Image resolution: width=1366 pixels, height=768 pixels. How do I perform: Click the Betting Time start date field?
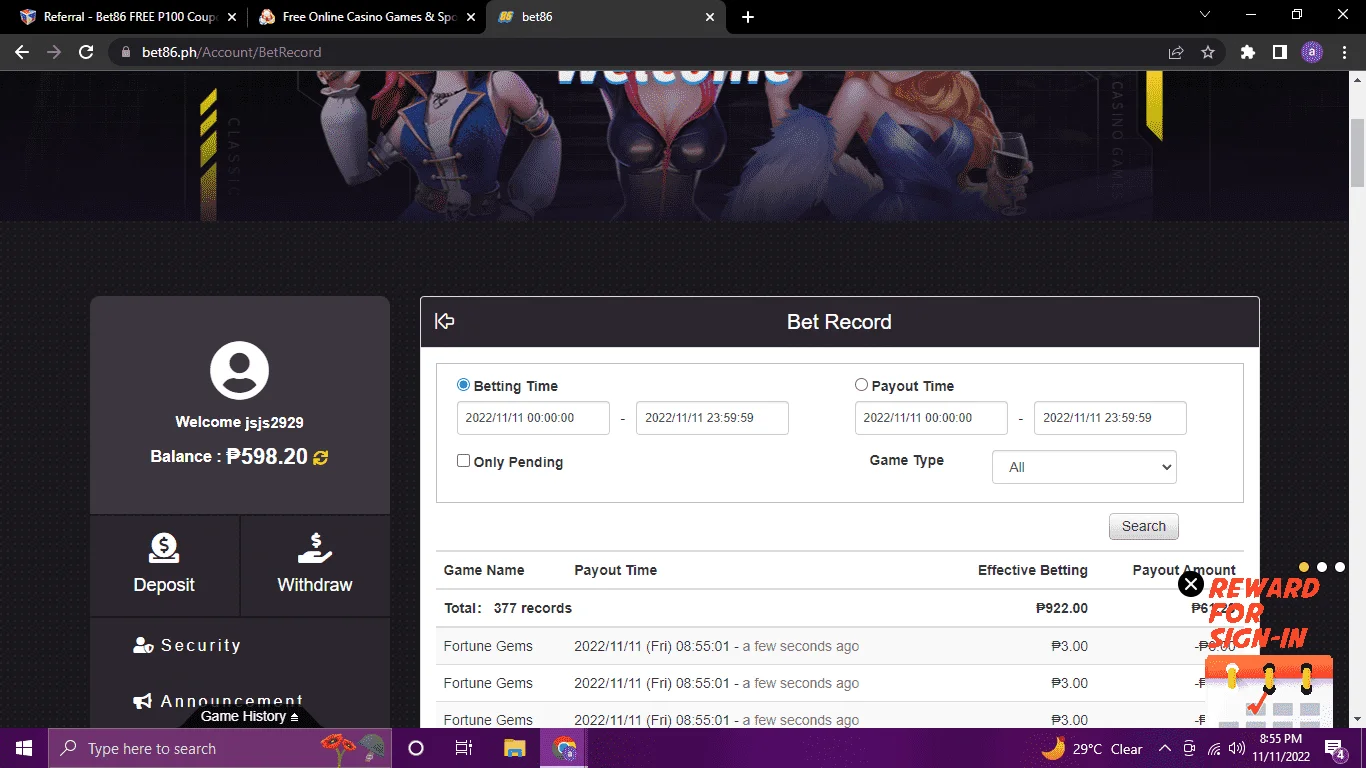[x=533, y=418]
